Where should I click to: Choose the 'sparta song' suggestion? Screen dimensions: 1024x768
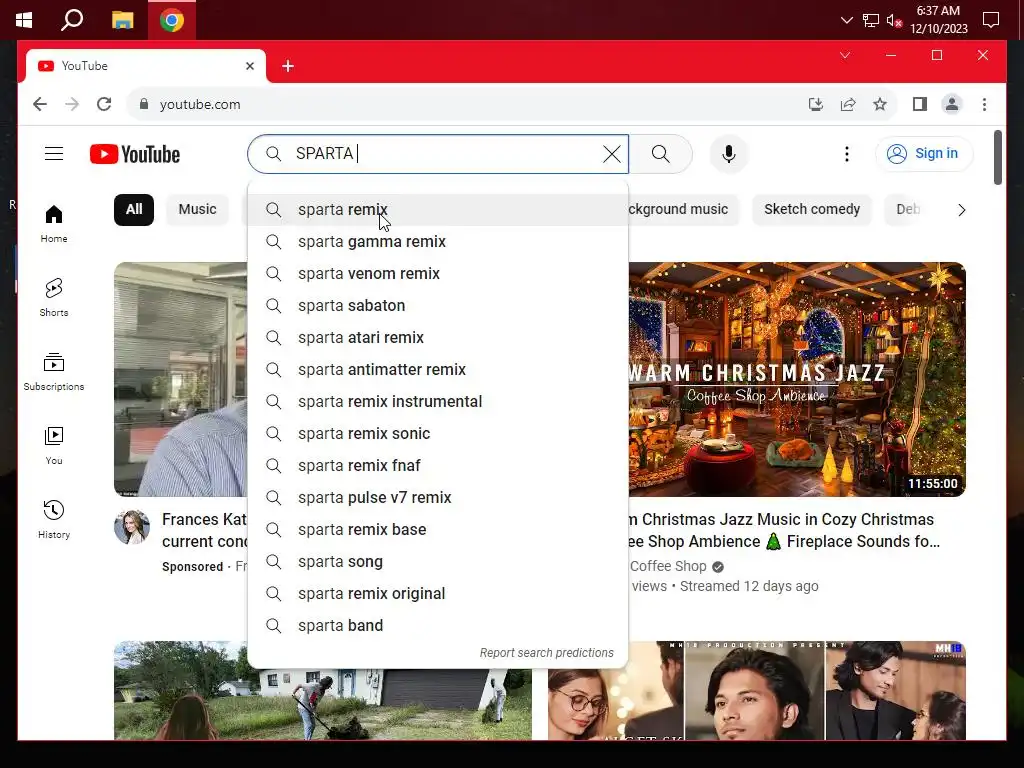coord(438,562)
